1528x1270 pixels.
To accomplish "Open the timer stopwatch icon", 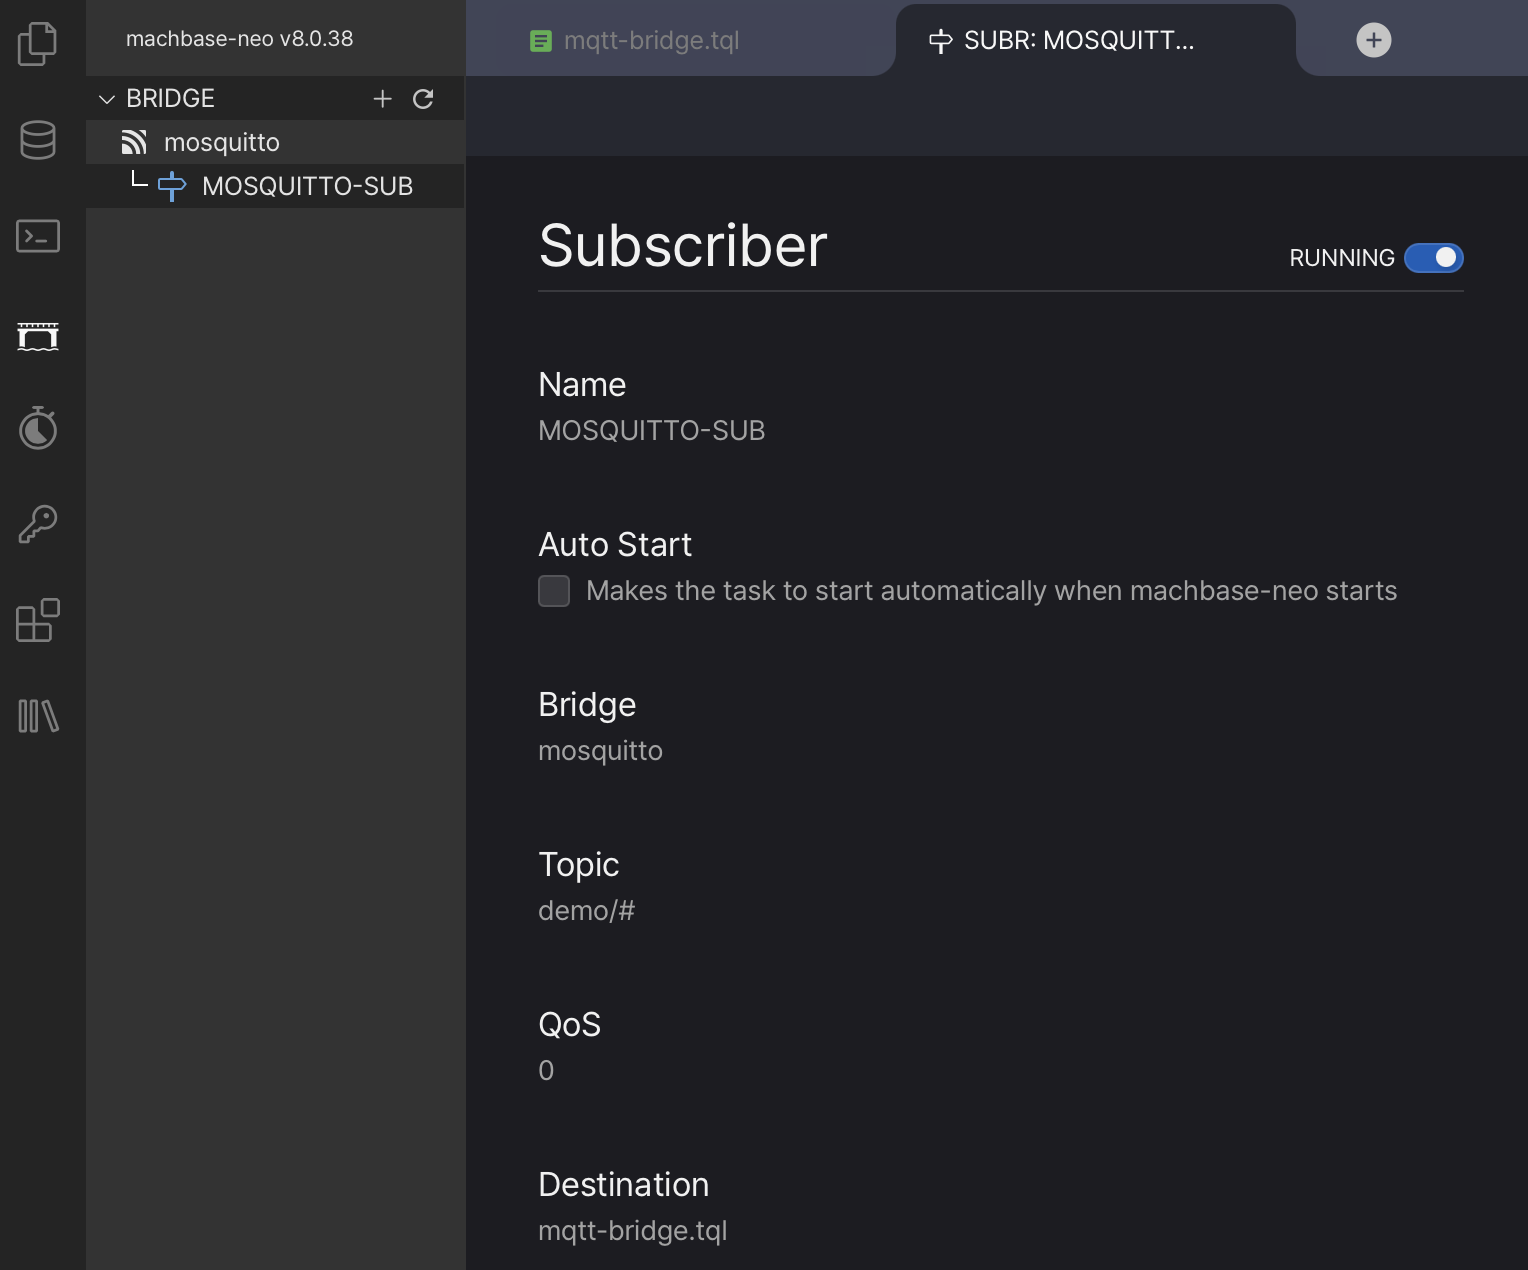I will point(38,428).
